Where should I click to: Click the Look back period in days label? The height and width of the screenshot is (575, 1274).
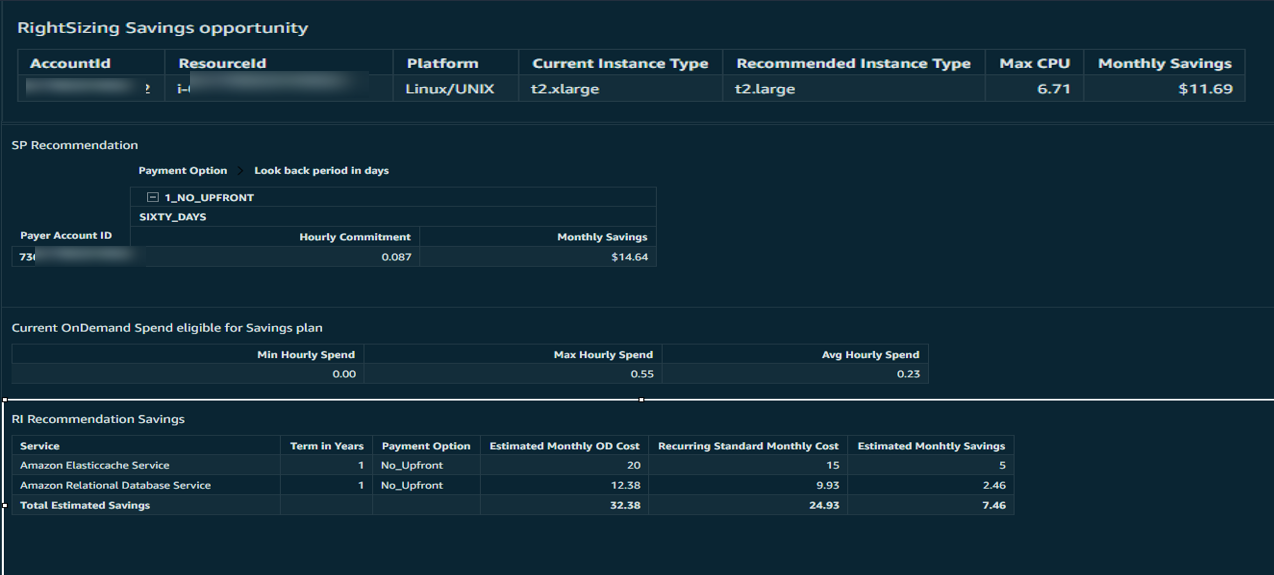click(x=321, y=171)
